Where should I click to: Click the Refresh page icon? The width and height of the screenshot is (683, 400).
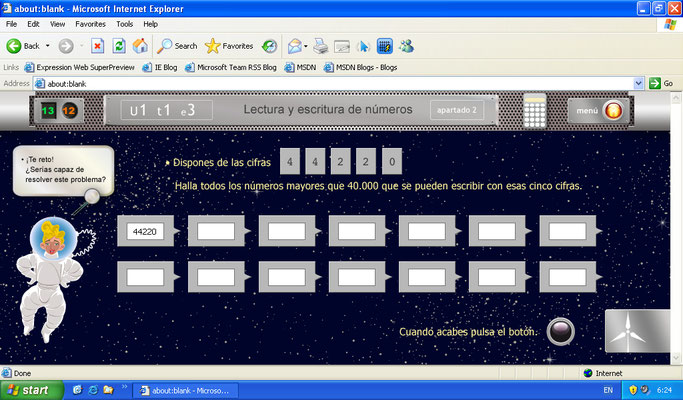119,46
